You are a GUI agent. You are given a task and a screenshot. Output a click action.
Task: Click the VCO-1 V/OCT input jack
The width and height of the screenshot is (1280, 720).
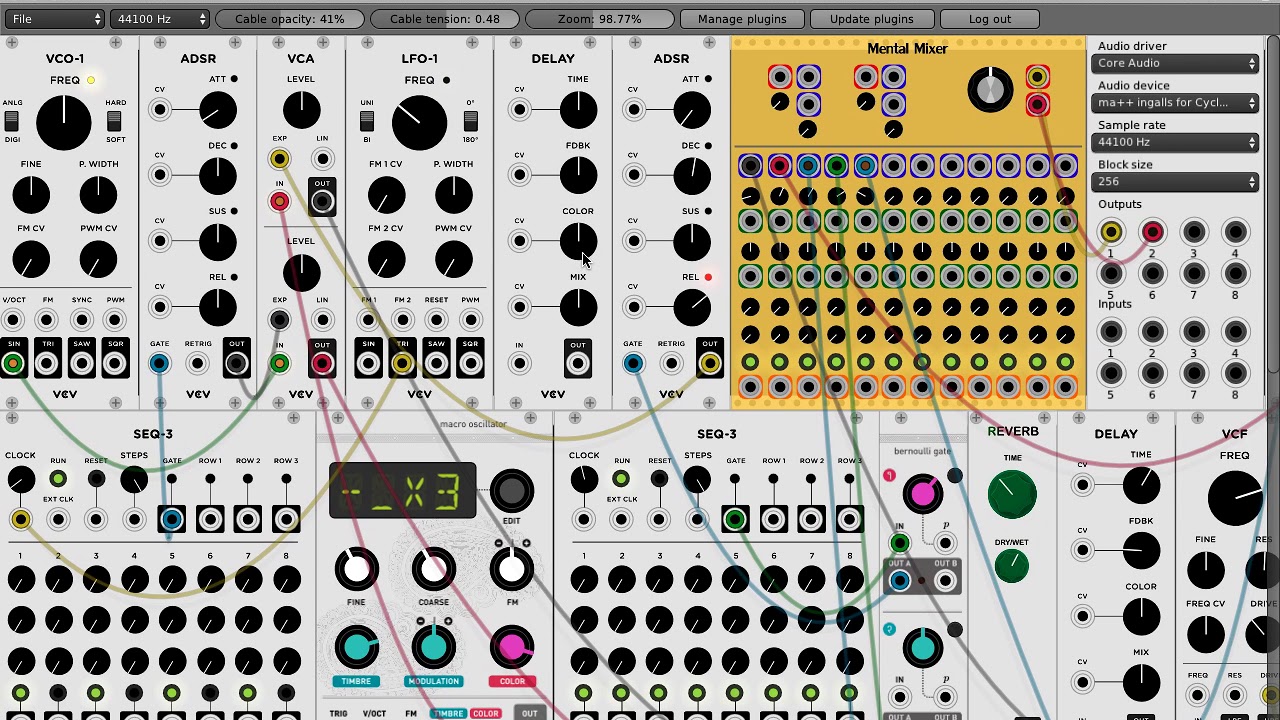13,320
